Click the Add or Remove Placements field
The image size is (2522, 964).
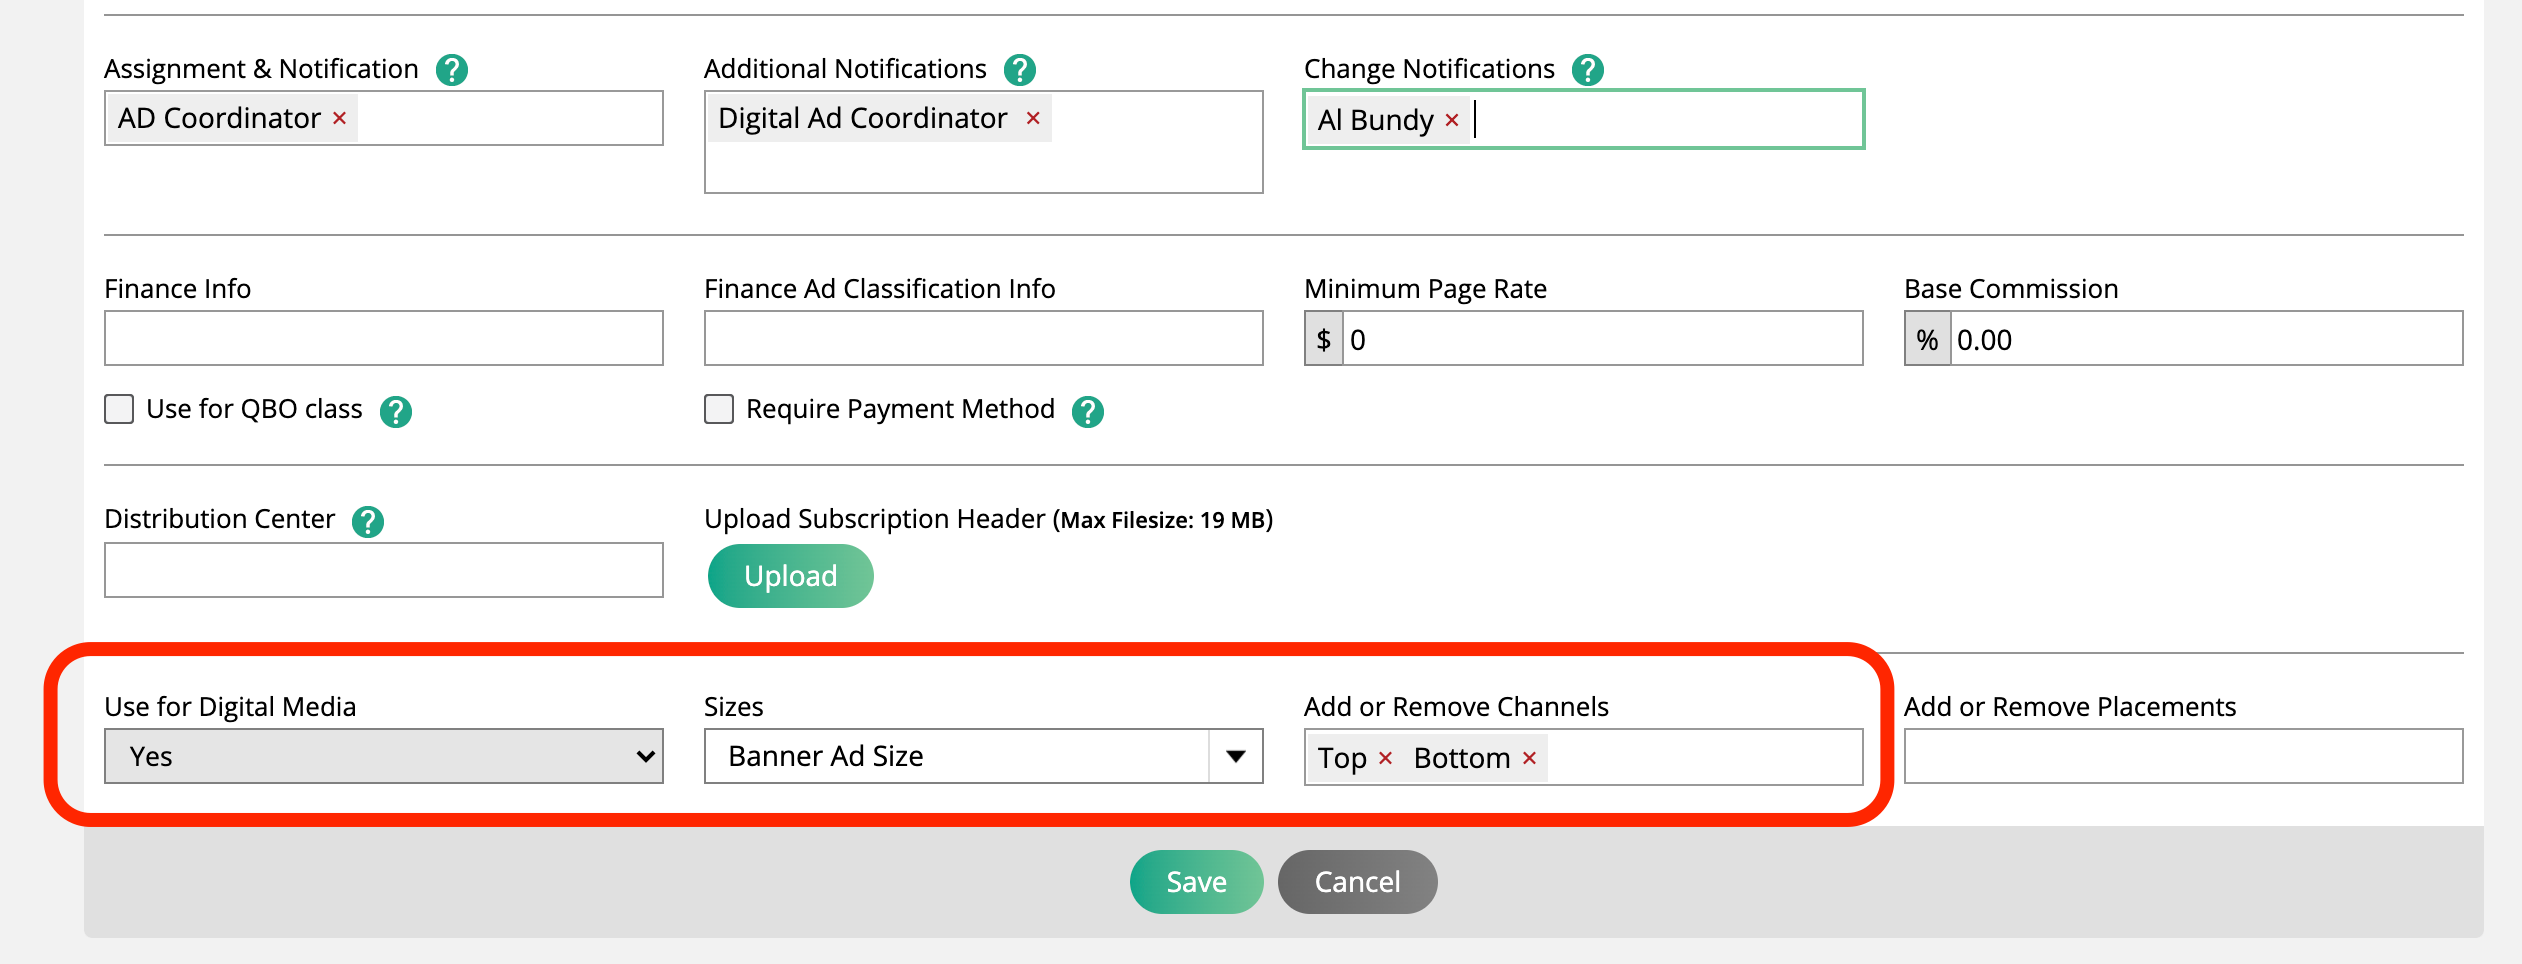2182,756
